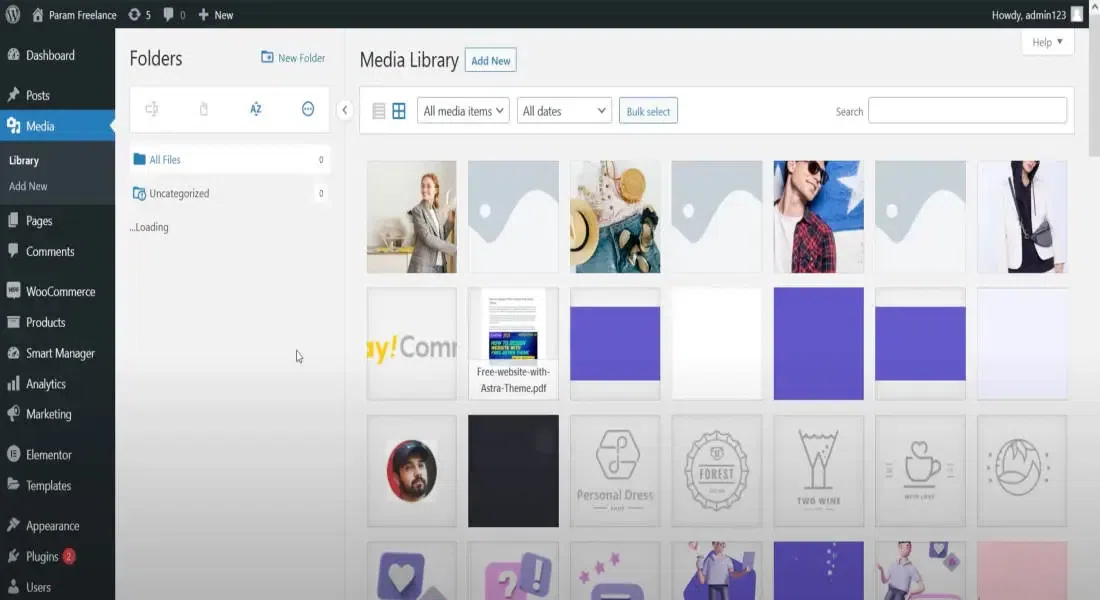Create a New Folder
This screenshot has width=1100, height=600.
293,58
